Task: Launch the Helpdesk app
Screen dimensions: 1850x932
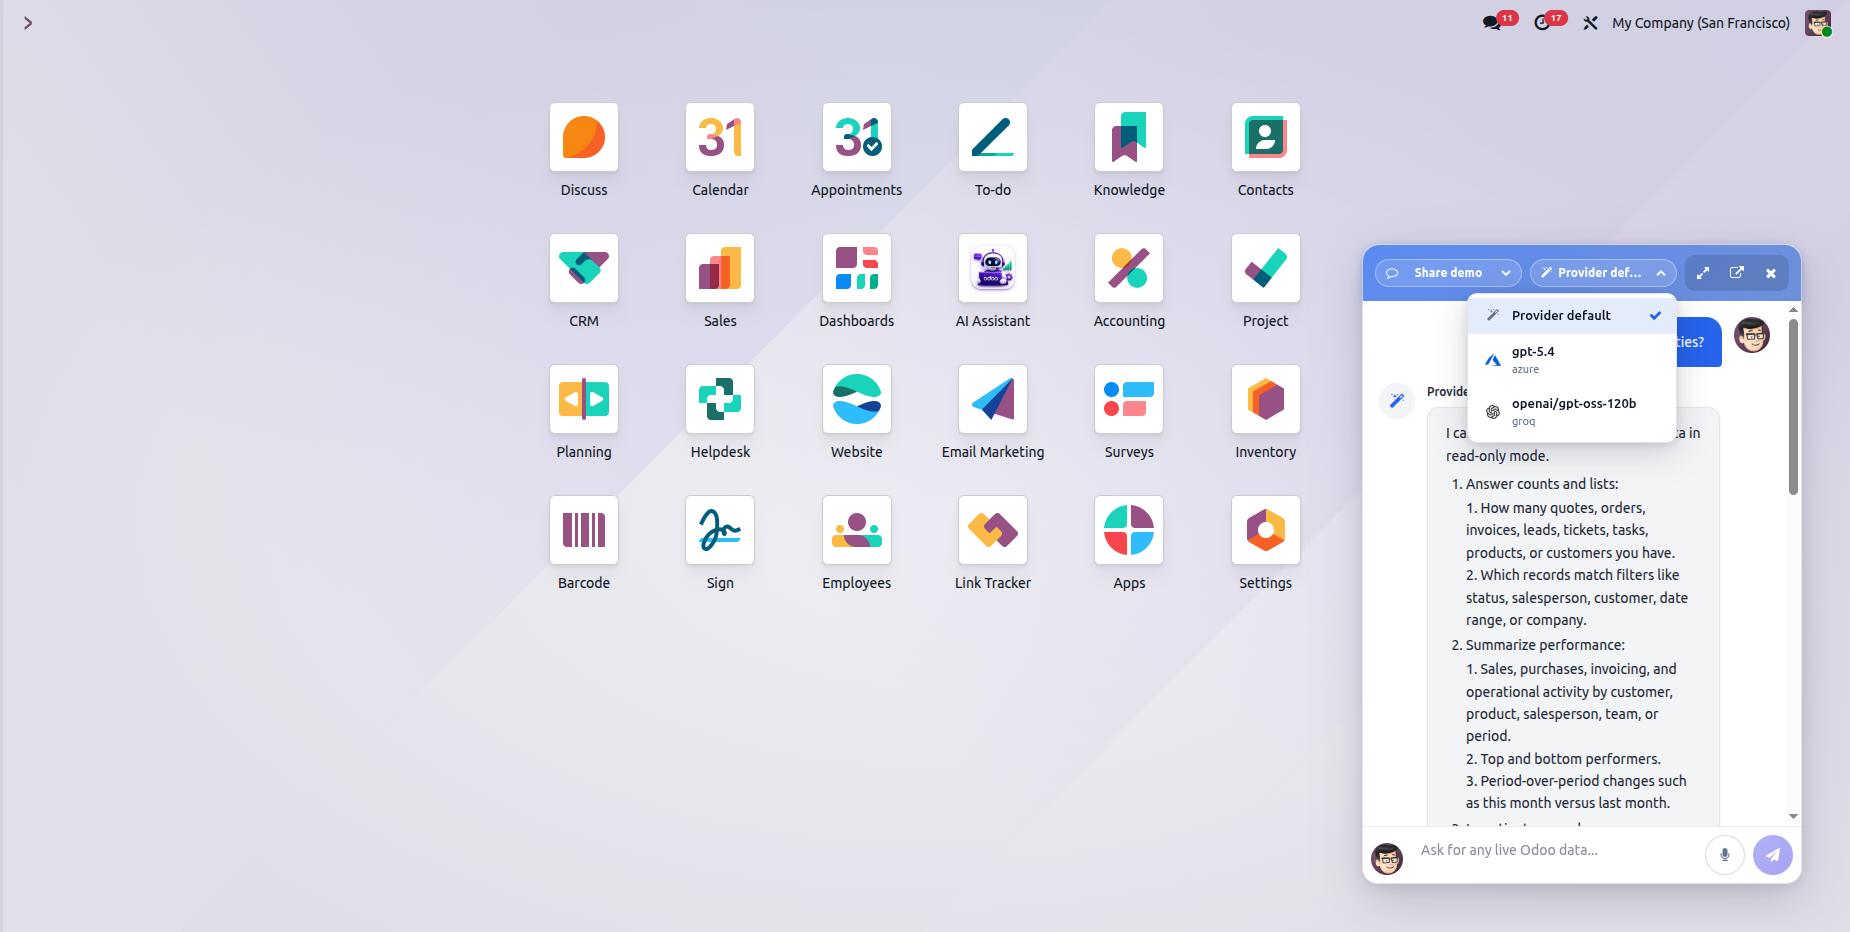Action: coord(720,399)
